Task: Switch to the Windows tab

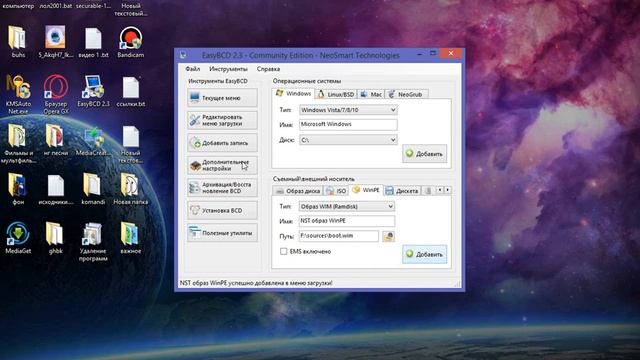Action: (x=293, y=93)
